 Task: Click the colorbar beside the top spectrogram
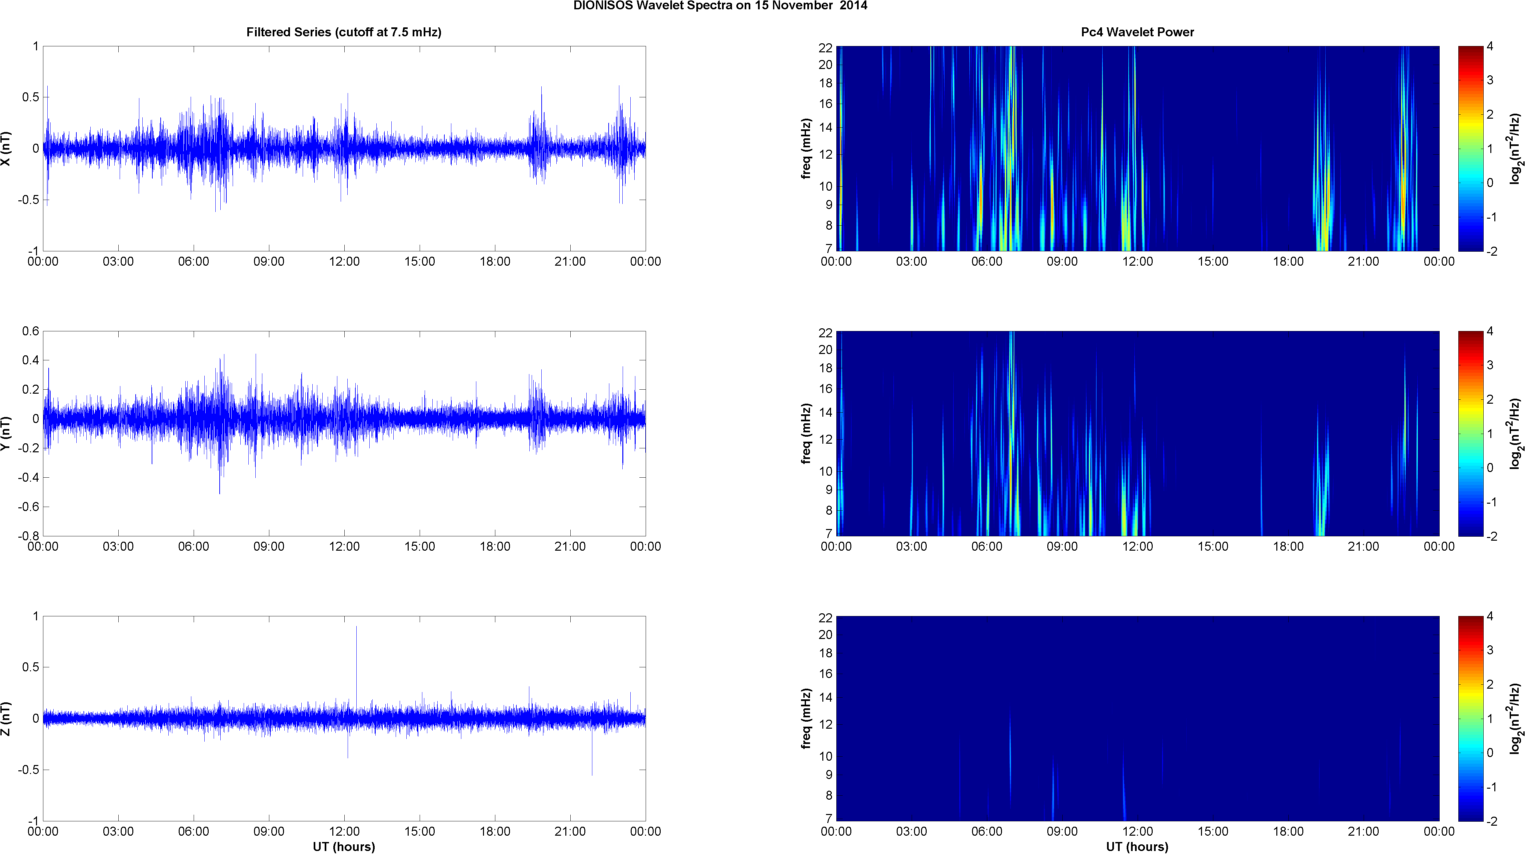coord(1470,148)
